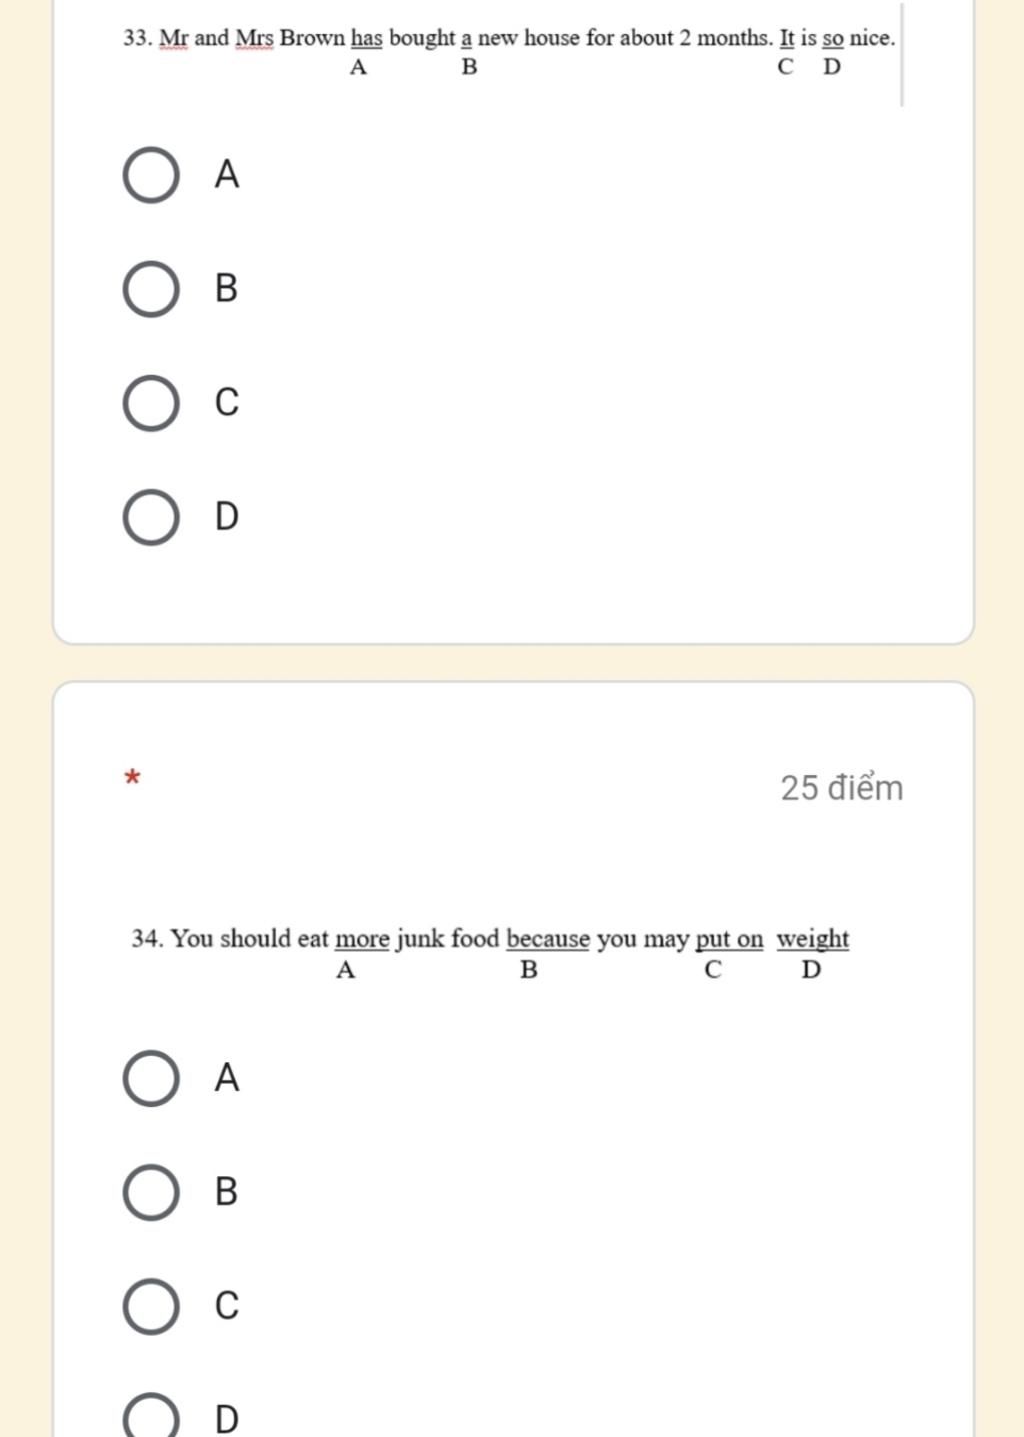
Task: Click the Mr and Mrs Brown question image
Action: pos(512,53)
